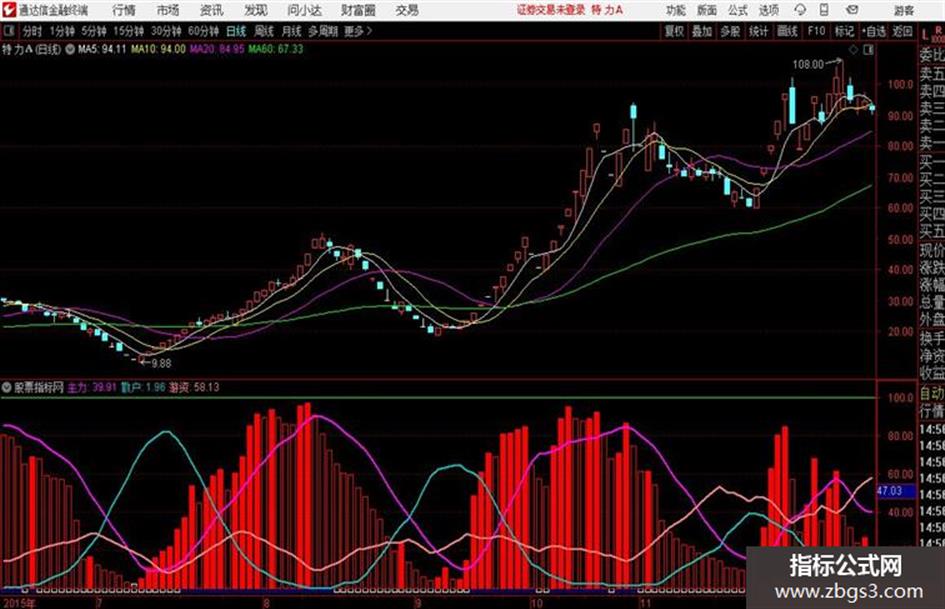Click the customer service headset icon

point(800,10)
